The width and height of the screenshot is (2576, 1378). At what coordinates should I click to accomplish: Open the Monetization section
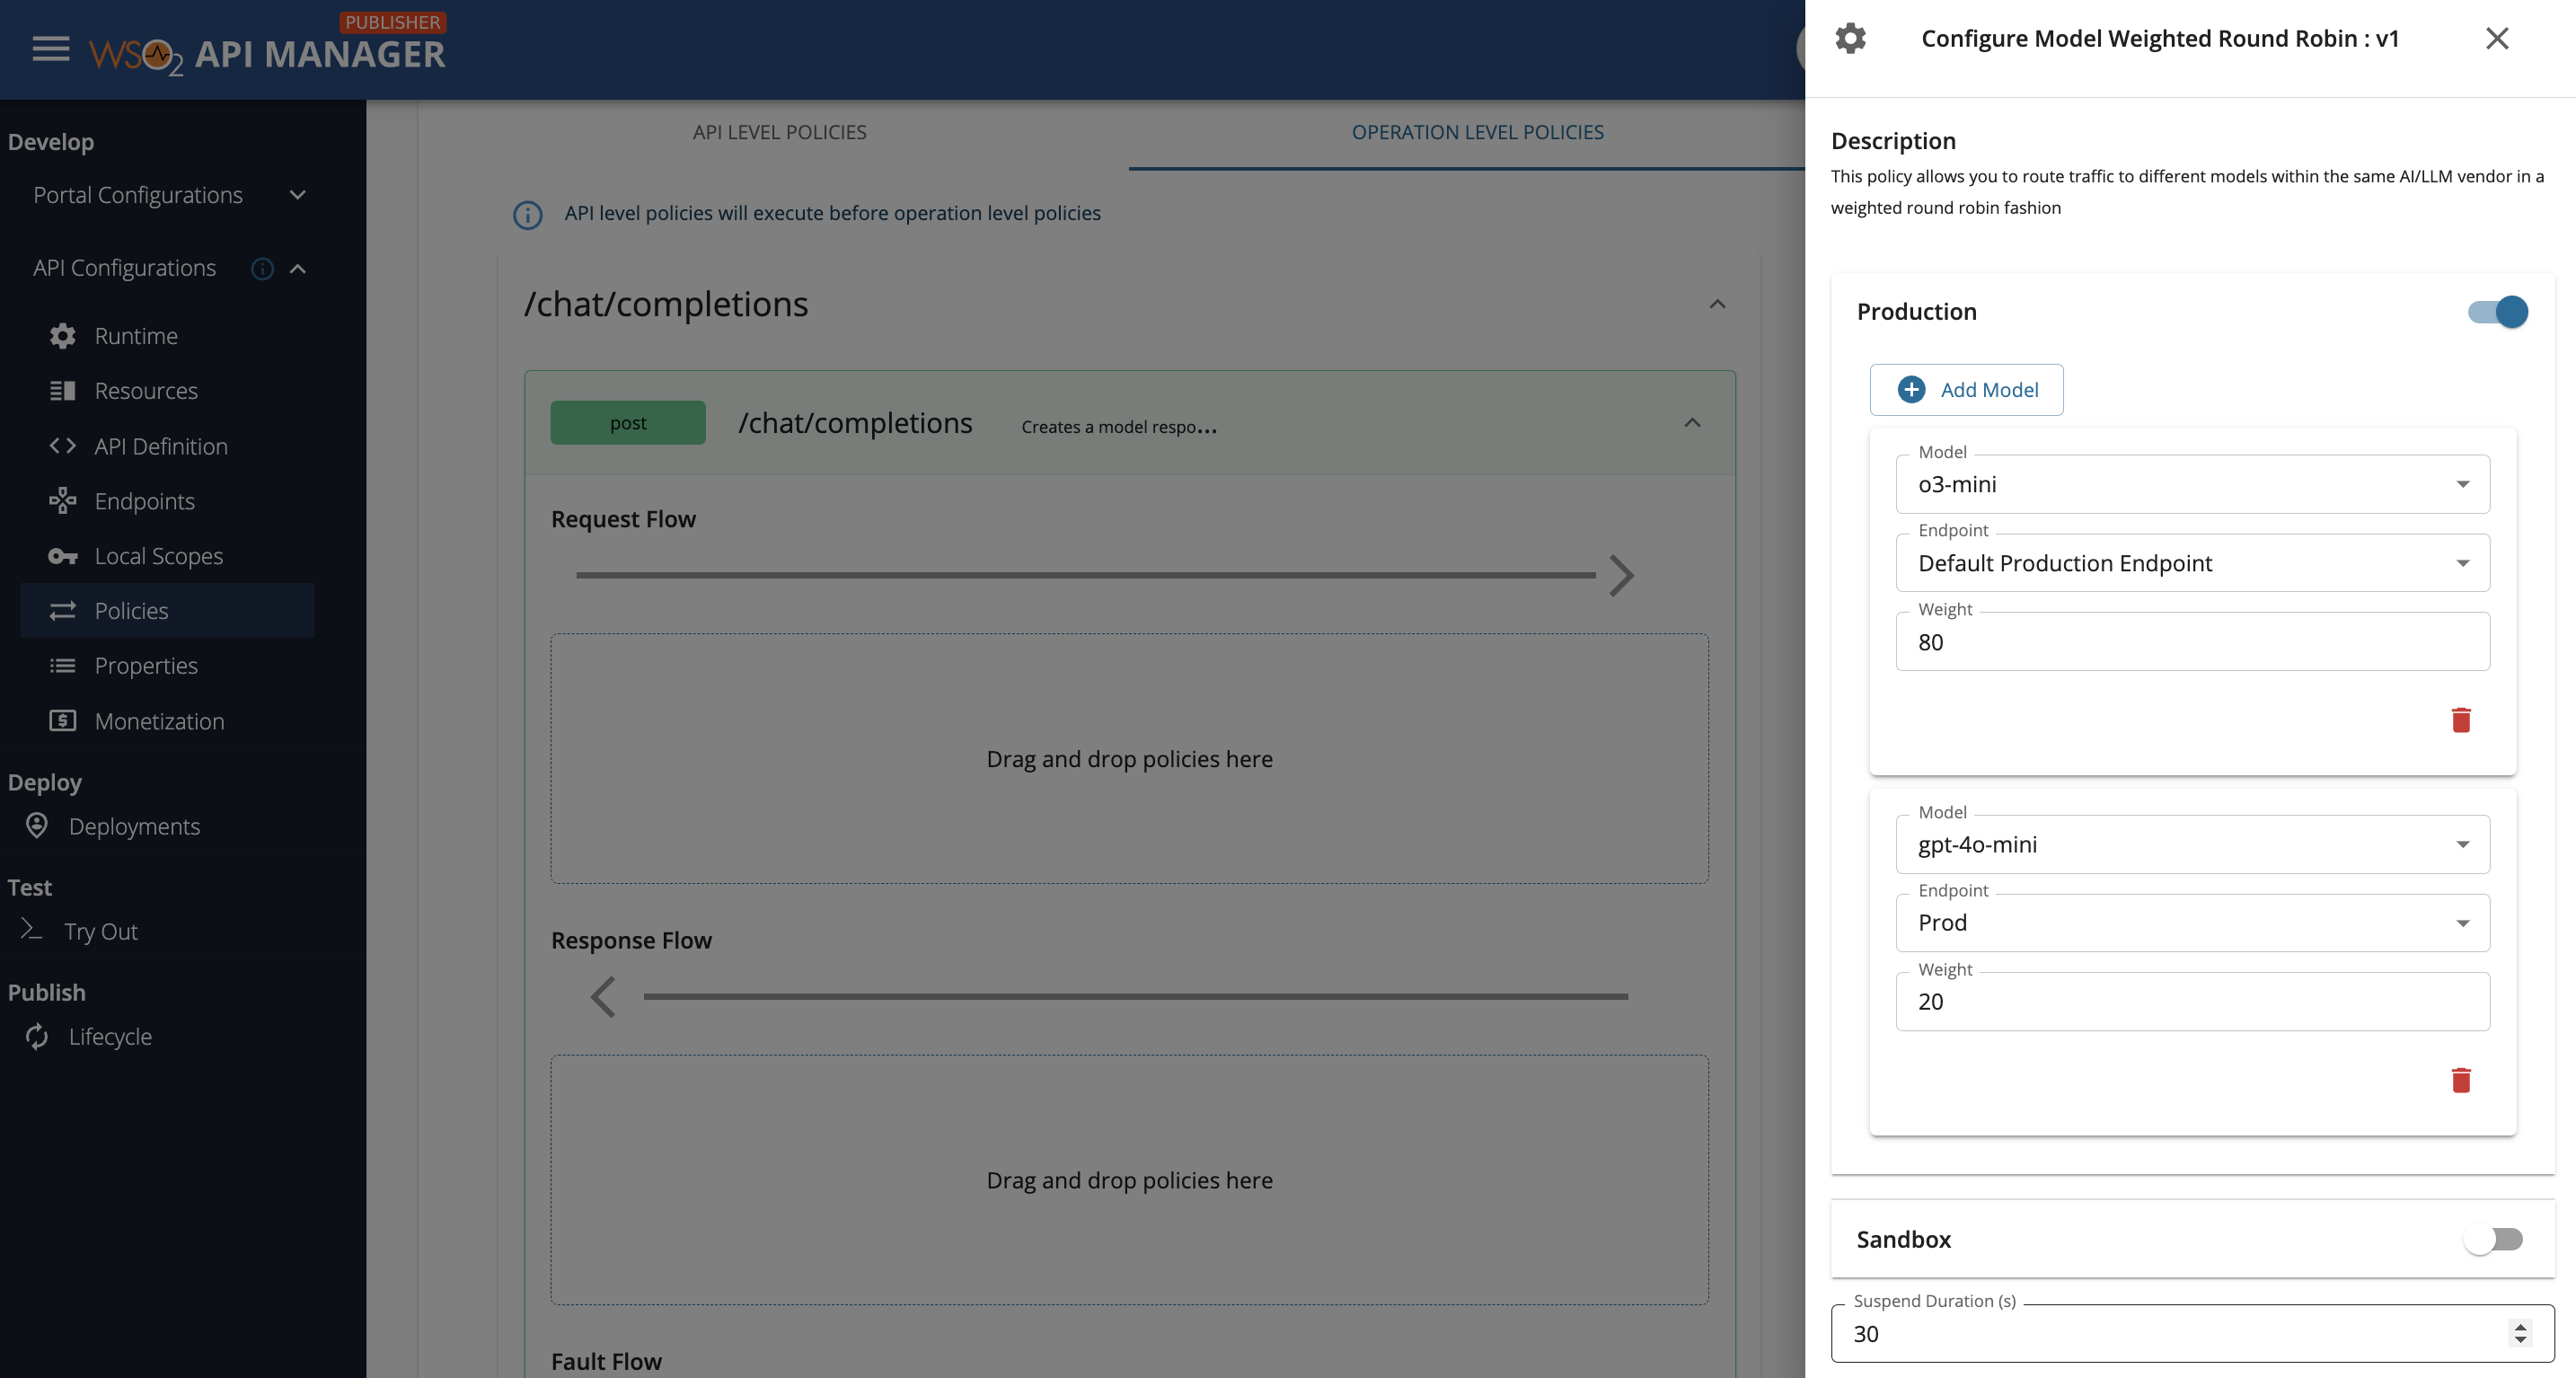[159, 721]
